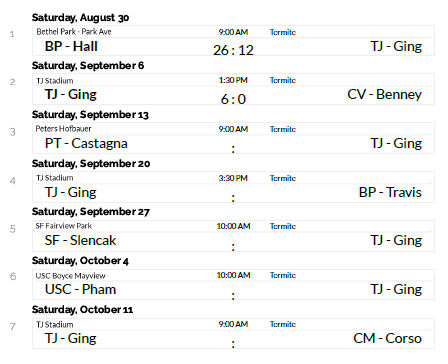The height and width of the screenshot is (364, 448).
Task: Select the Termite label in October 11 game
Action: click(x=283, y=324)
